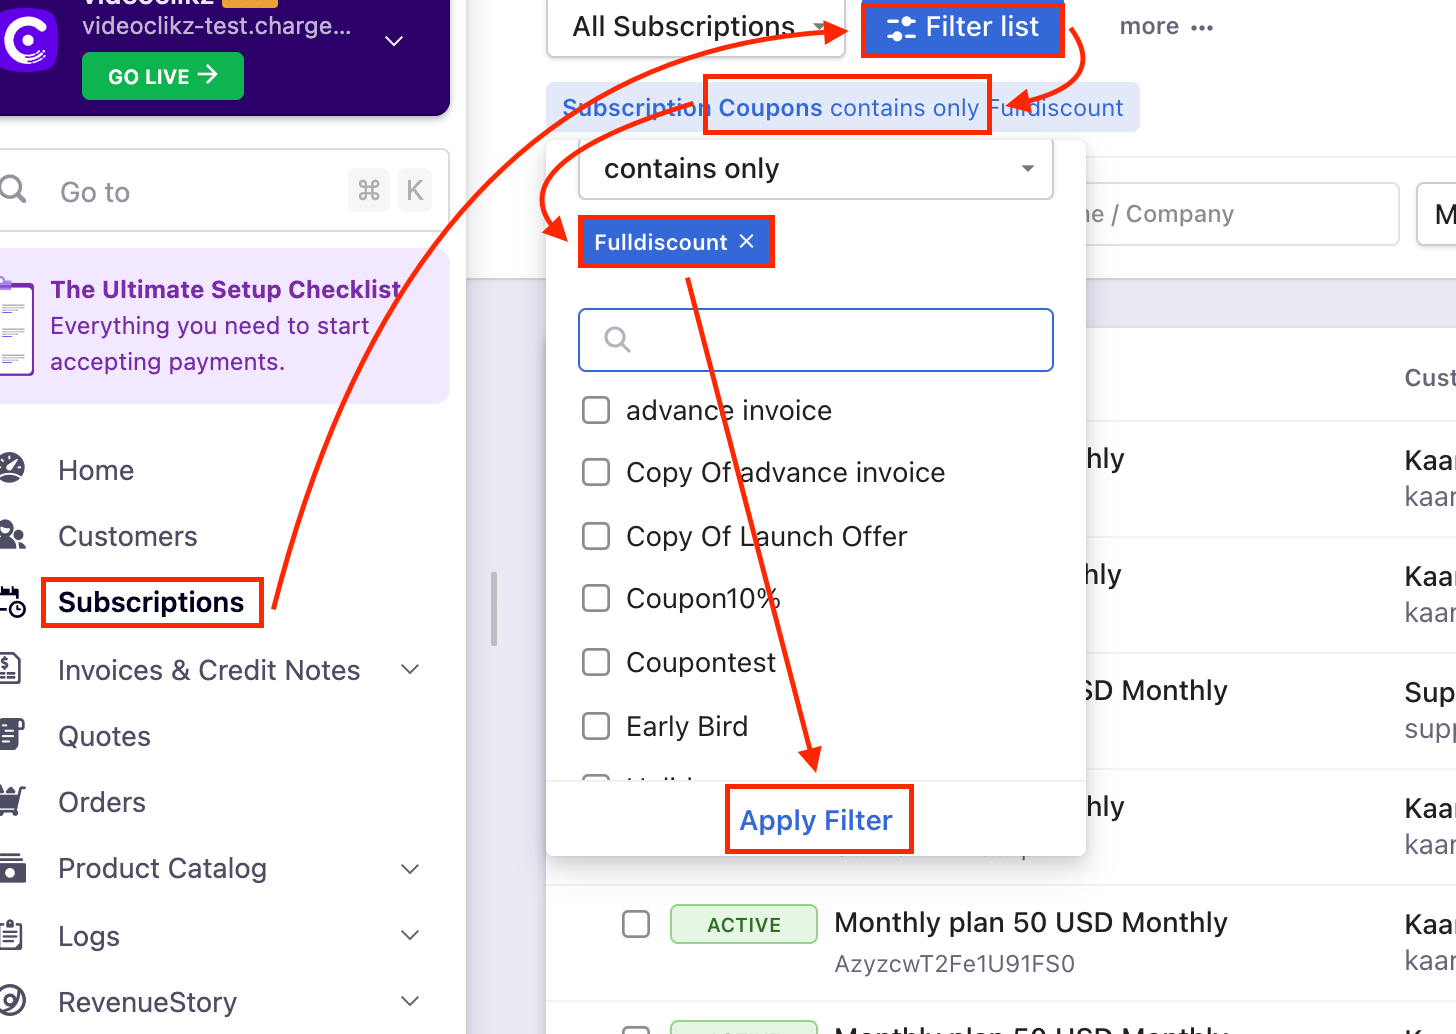
Task: Expand the Invoices & Credit Notes section
Action: click(410, 669)
